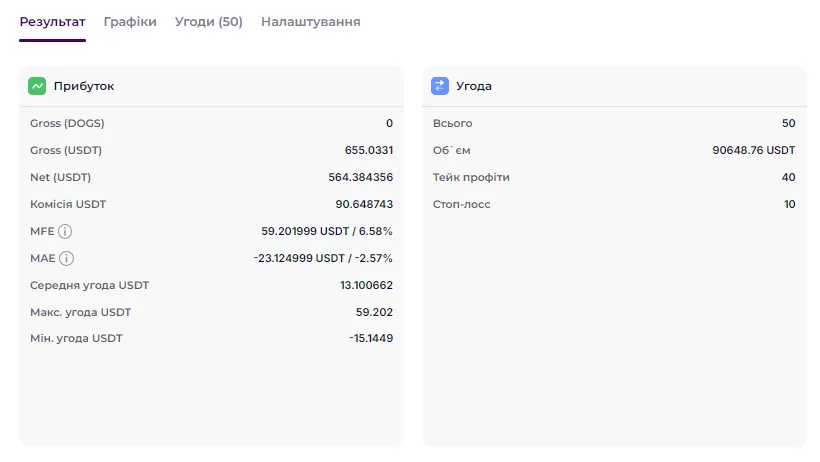Click the Прибуток panel heading text

pos(84,86)
